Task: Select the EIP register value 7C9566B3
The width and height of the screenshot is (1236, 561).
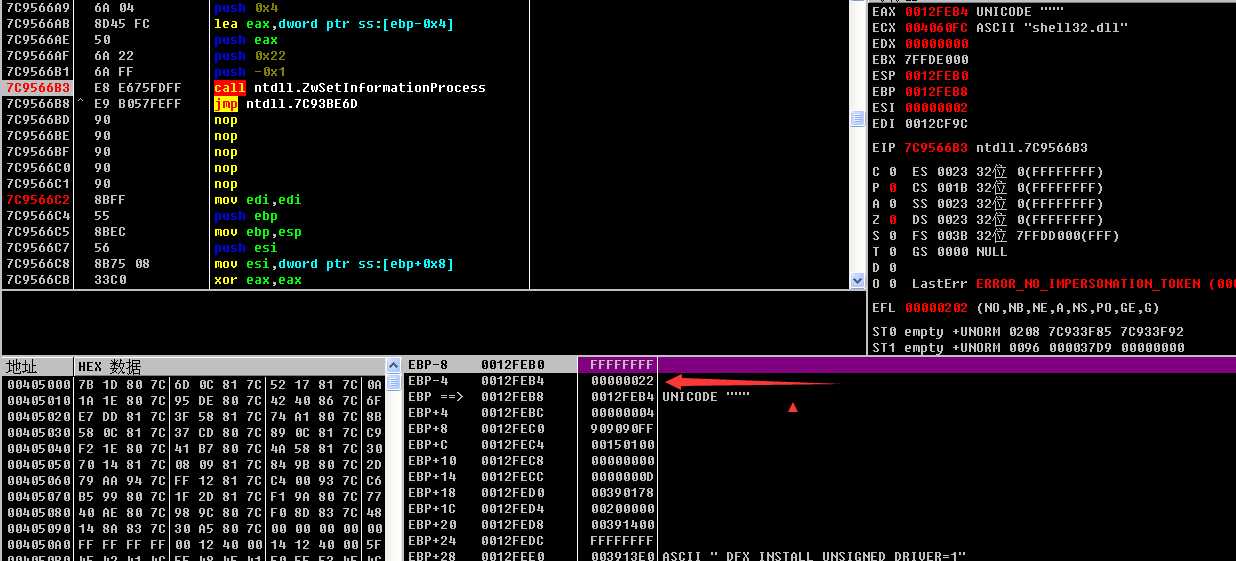Action: point(936,148)
